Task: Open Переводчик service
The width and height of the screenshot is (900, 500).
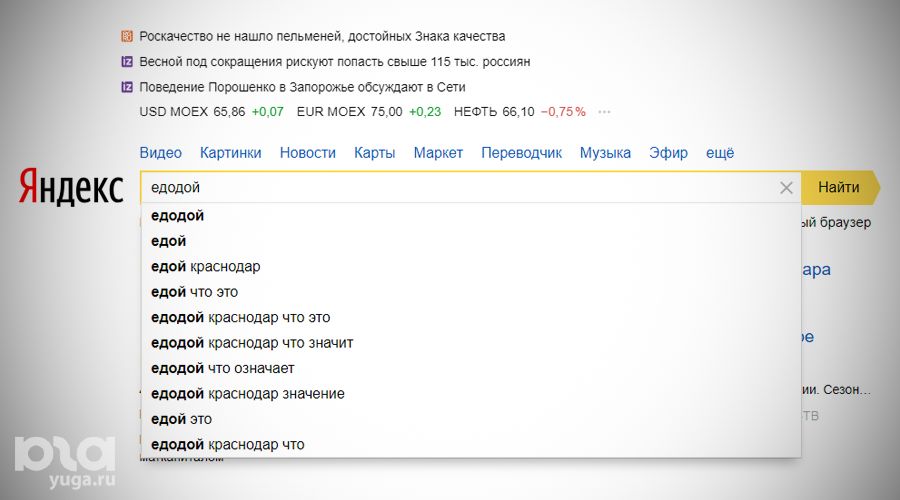Action: [x=521, y=153]
